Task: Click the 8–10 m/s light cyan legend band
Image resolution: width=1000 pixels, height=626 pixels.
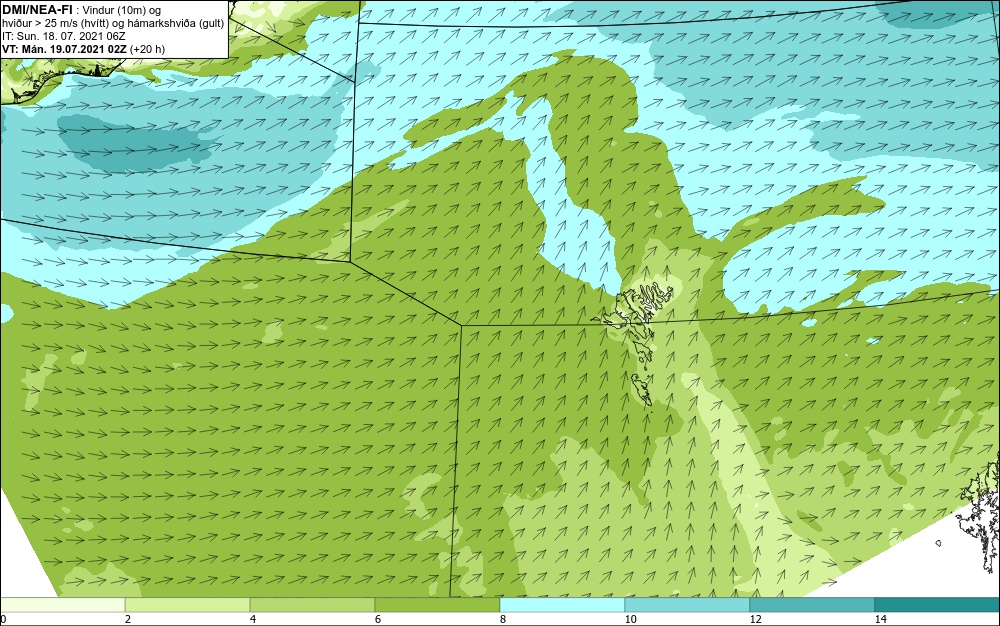Action: (562, 605)
